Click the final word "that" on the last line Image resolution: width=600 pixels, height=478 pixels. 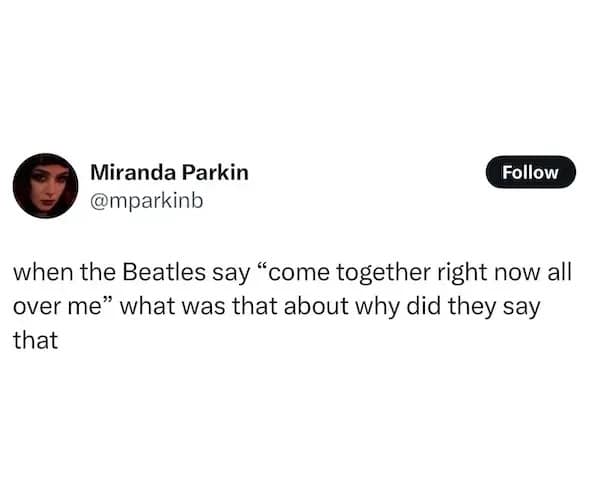click(35, 340)
